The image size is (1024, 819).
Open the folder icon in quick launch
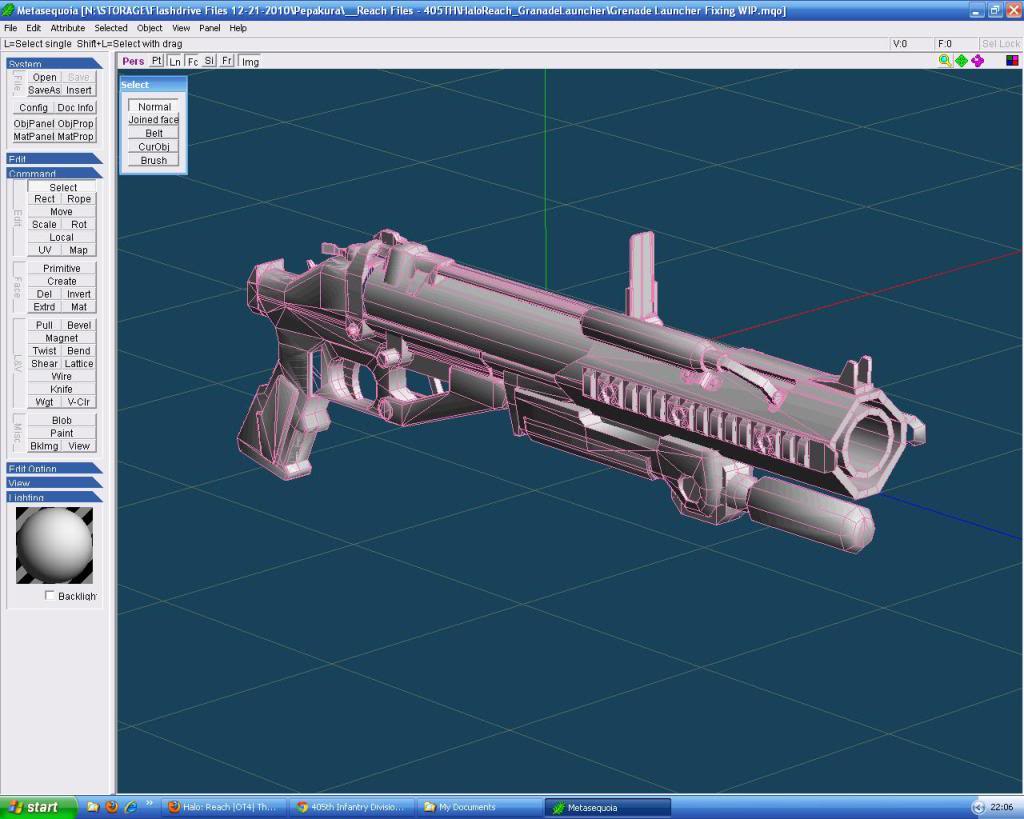pyautogui.click(x=93, y=807)
